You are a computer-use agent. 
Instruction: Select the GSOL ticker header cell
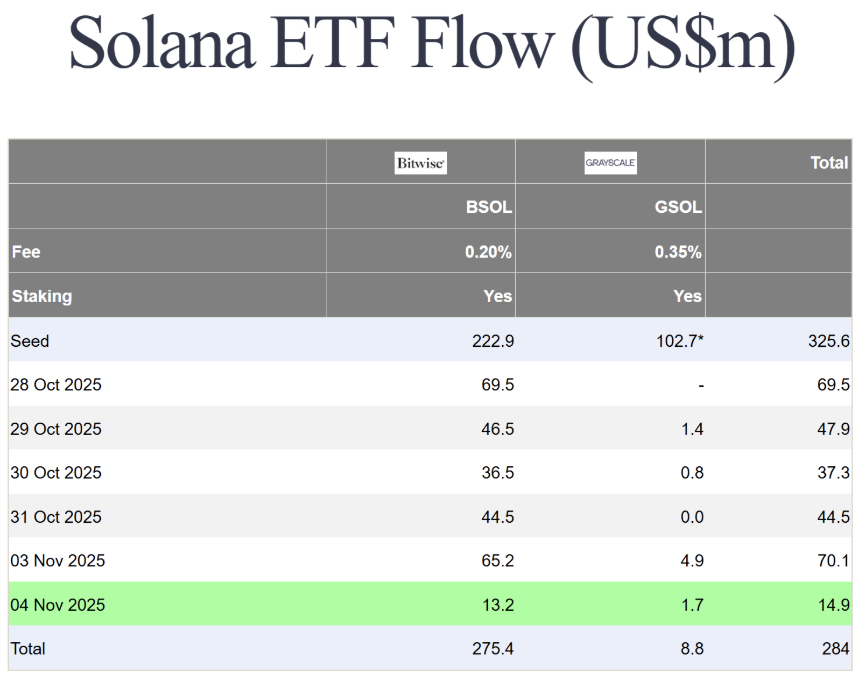click(x=679, y=208)
